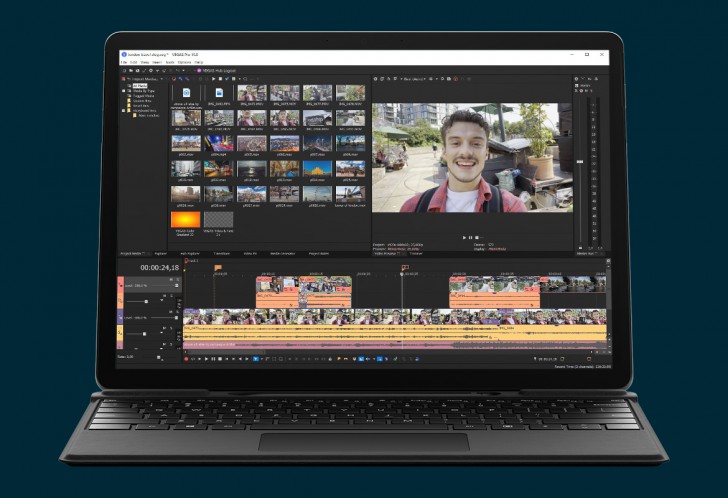Open the Options menu
728x498 pixels.
[184, 62]
